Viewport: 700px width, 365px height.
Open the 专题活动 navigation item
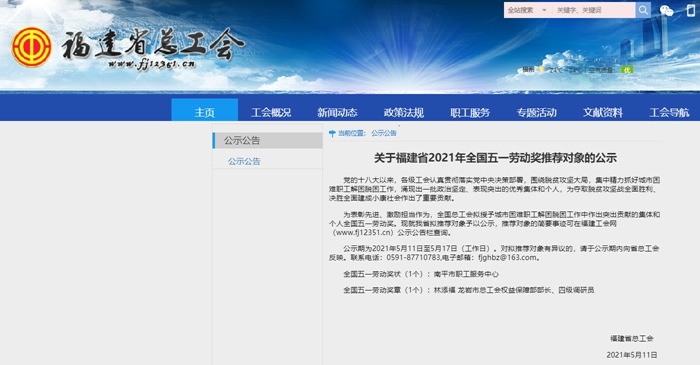click(537, 112)
